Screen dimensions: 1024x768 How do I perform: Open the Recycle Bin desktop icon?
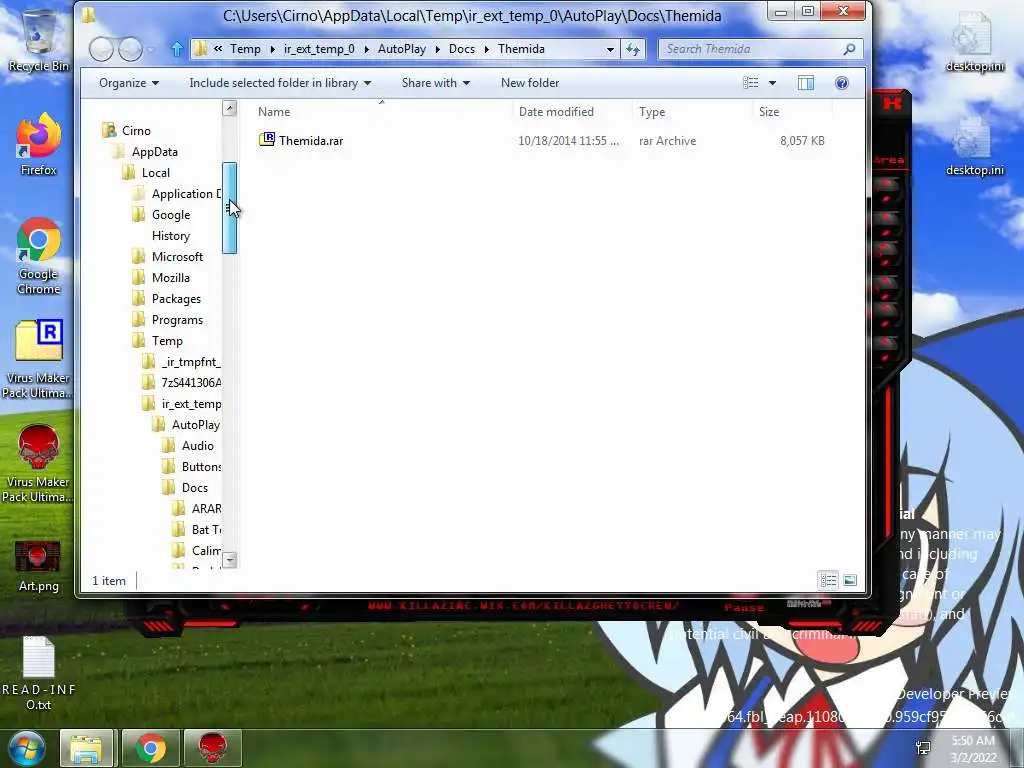pos(38,39)
